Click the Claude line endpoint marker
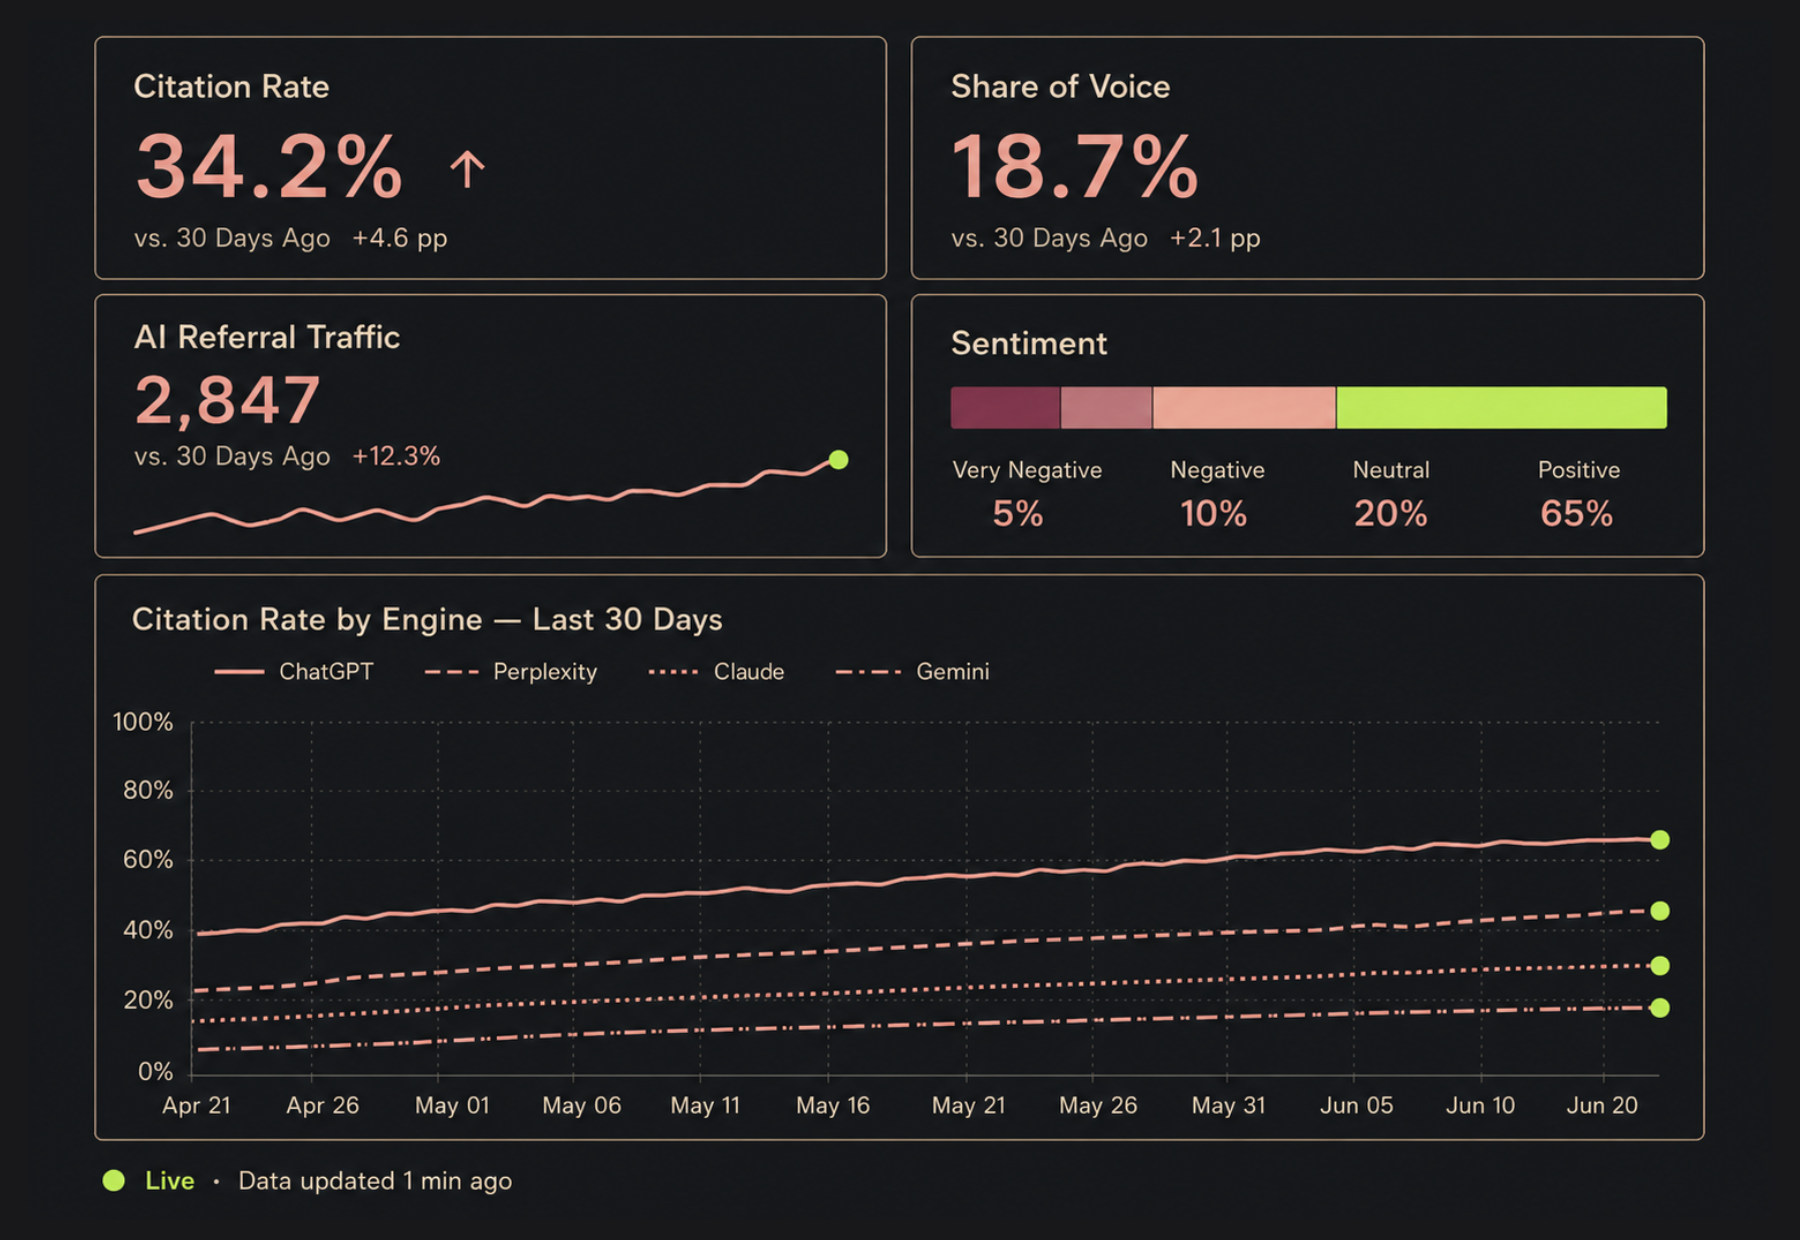 click(1660, 966)
